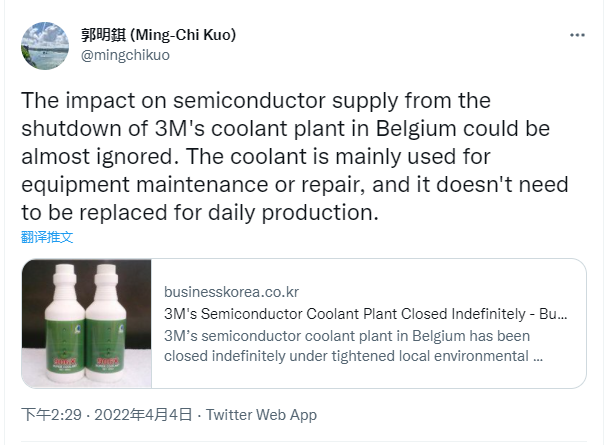The width and height of the screenshot is (604, 445).
Task: Open the businesskorea.co.kr domain label
Action: [231, 292]
